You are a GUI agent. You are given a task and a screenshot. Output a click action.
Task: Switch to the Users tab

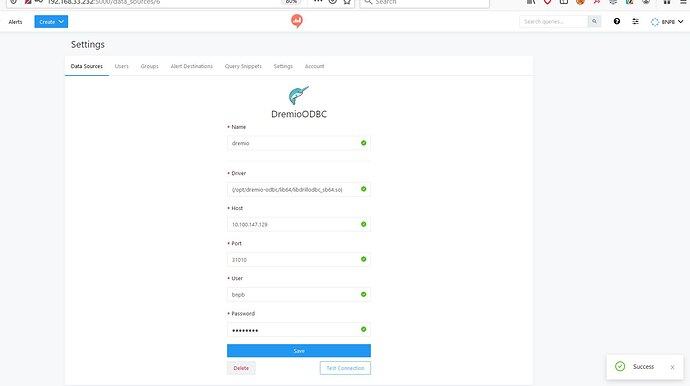[x=121, y=66]
